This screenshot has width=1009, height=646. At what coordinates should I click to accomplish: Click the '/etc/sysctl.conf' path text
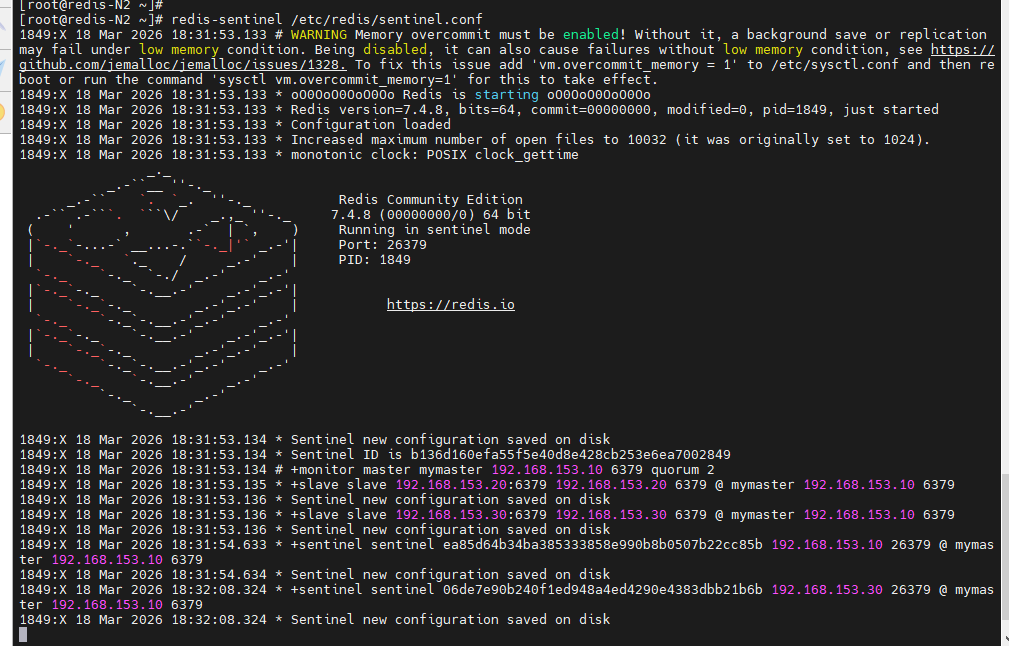tap(834, 64)
